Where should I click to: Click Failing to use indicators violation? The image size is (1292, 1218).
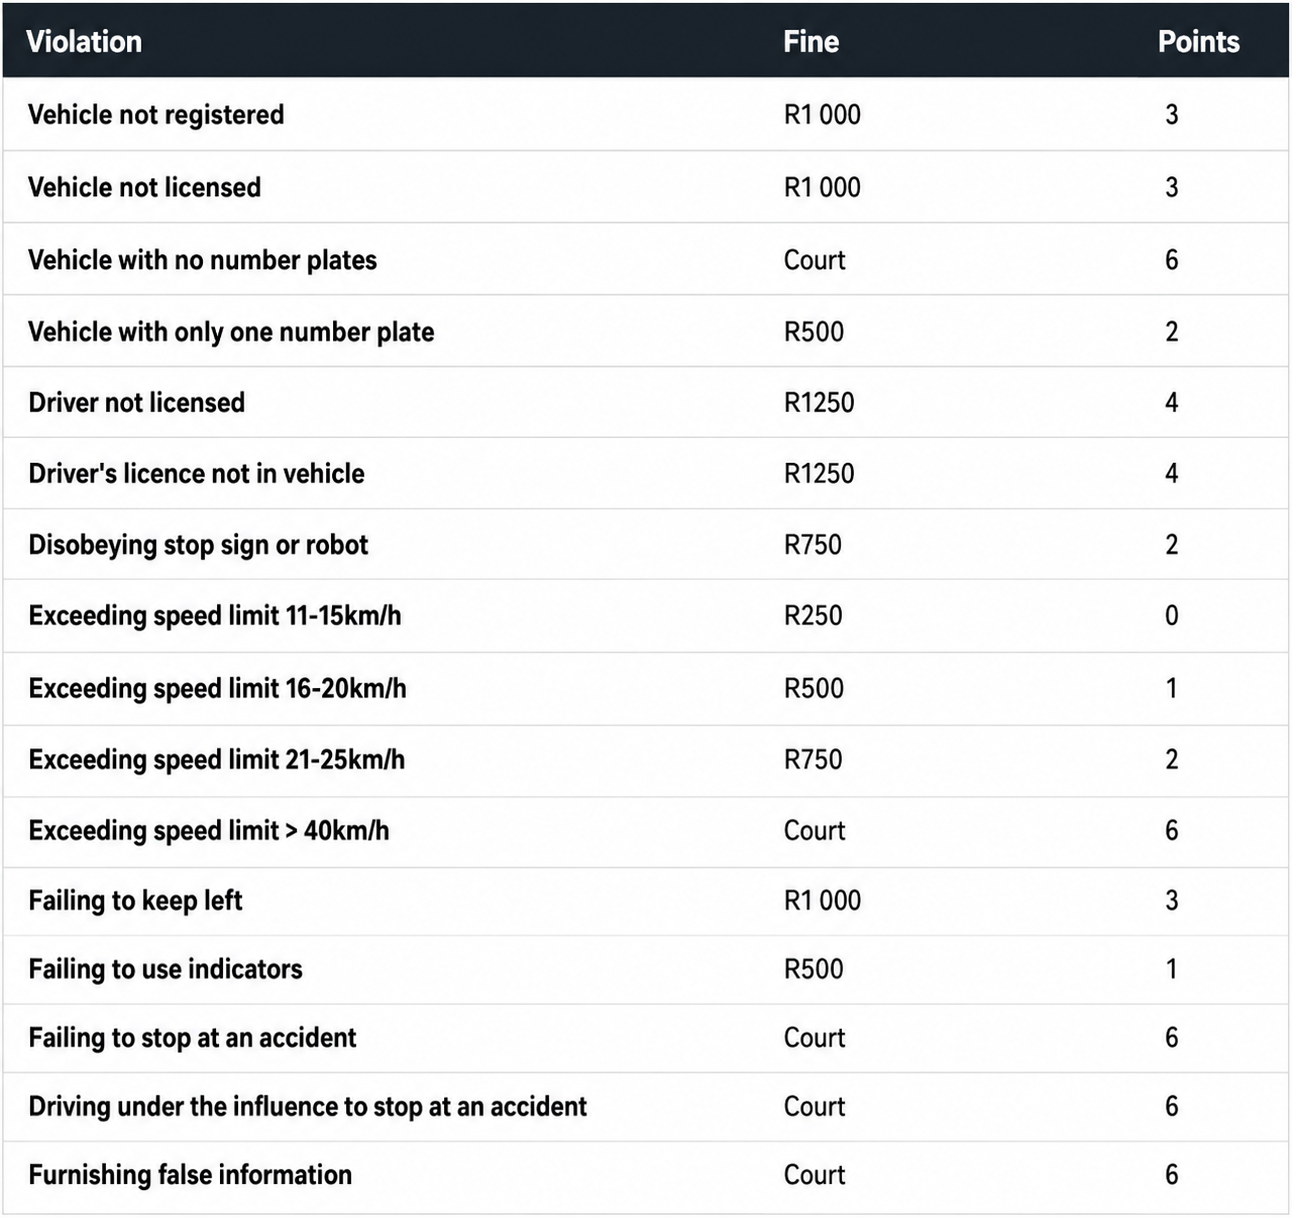tap(165, 969)
